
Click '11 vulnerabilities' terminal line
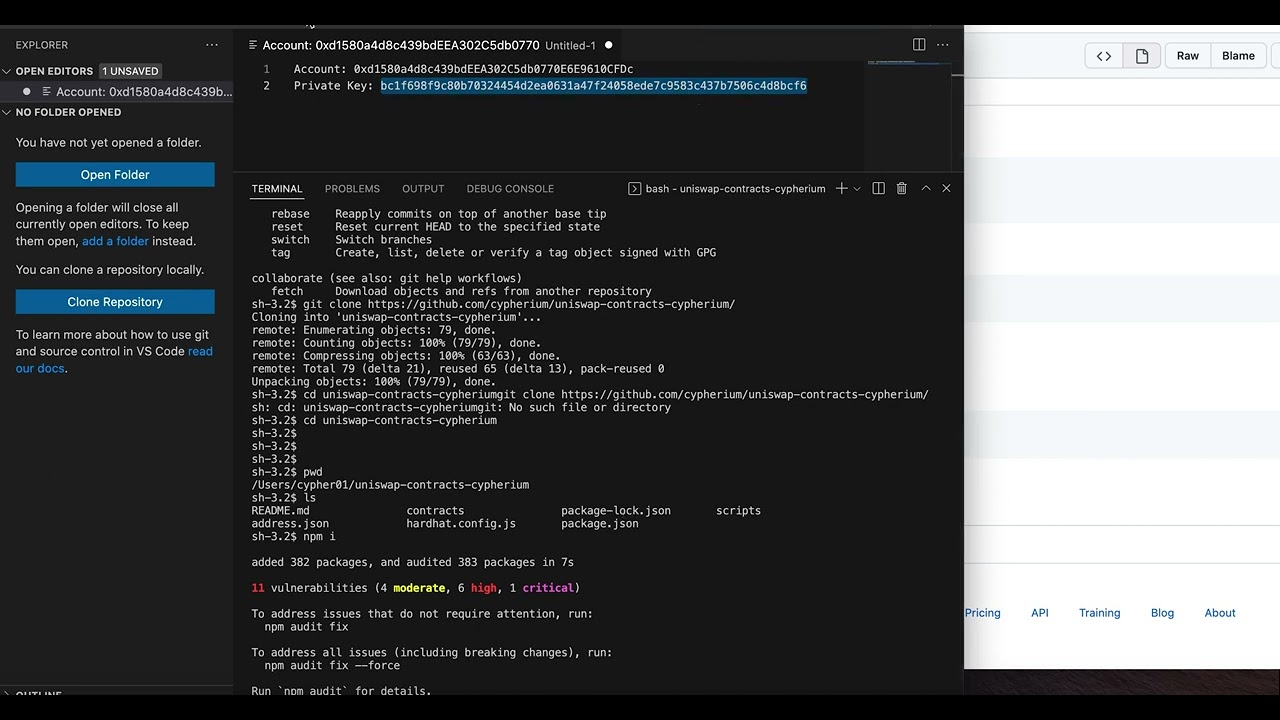(416, 588)
